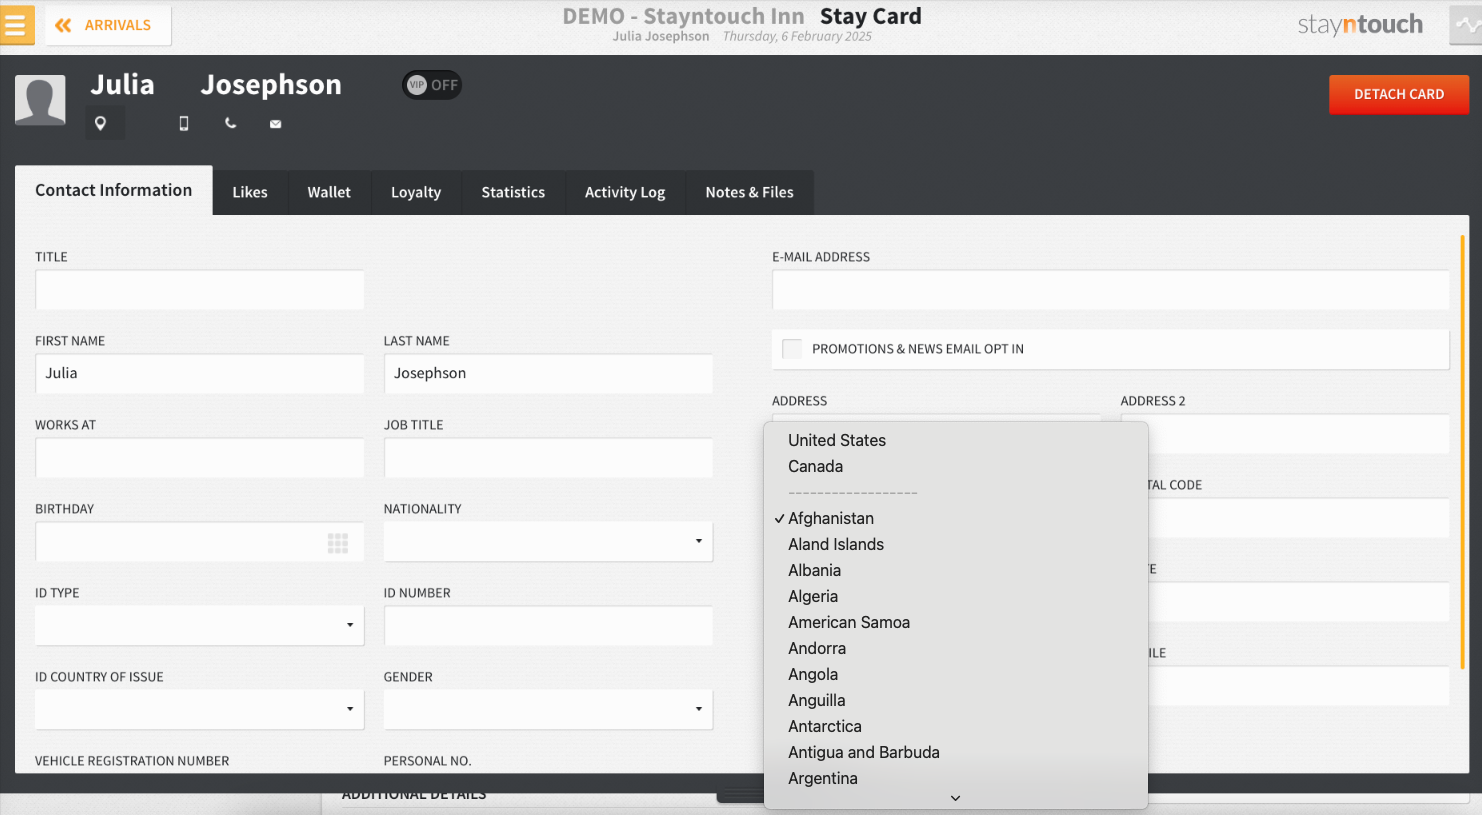
Task: Expand the Nationality dropdown
Action: 548,542
